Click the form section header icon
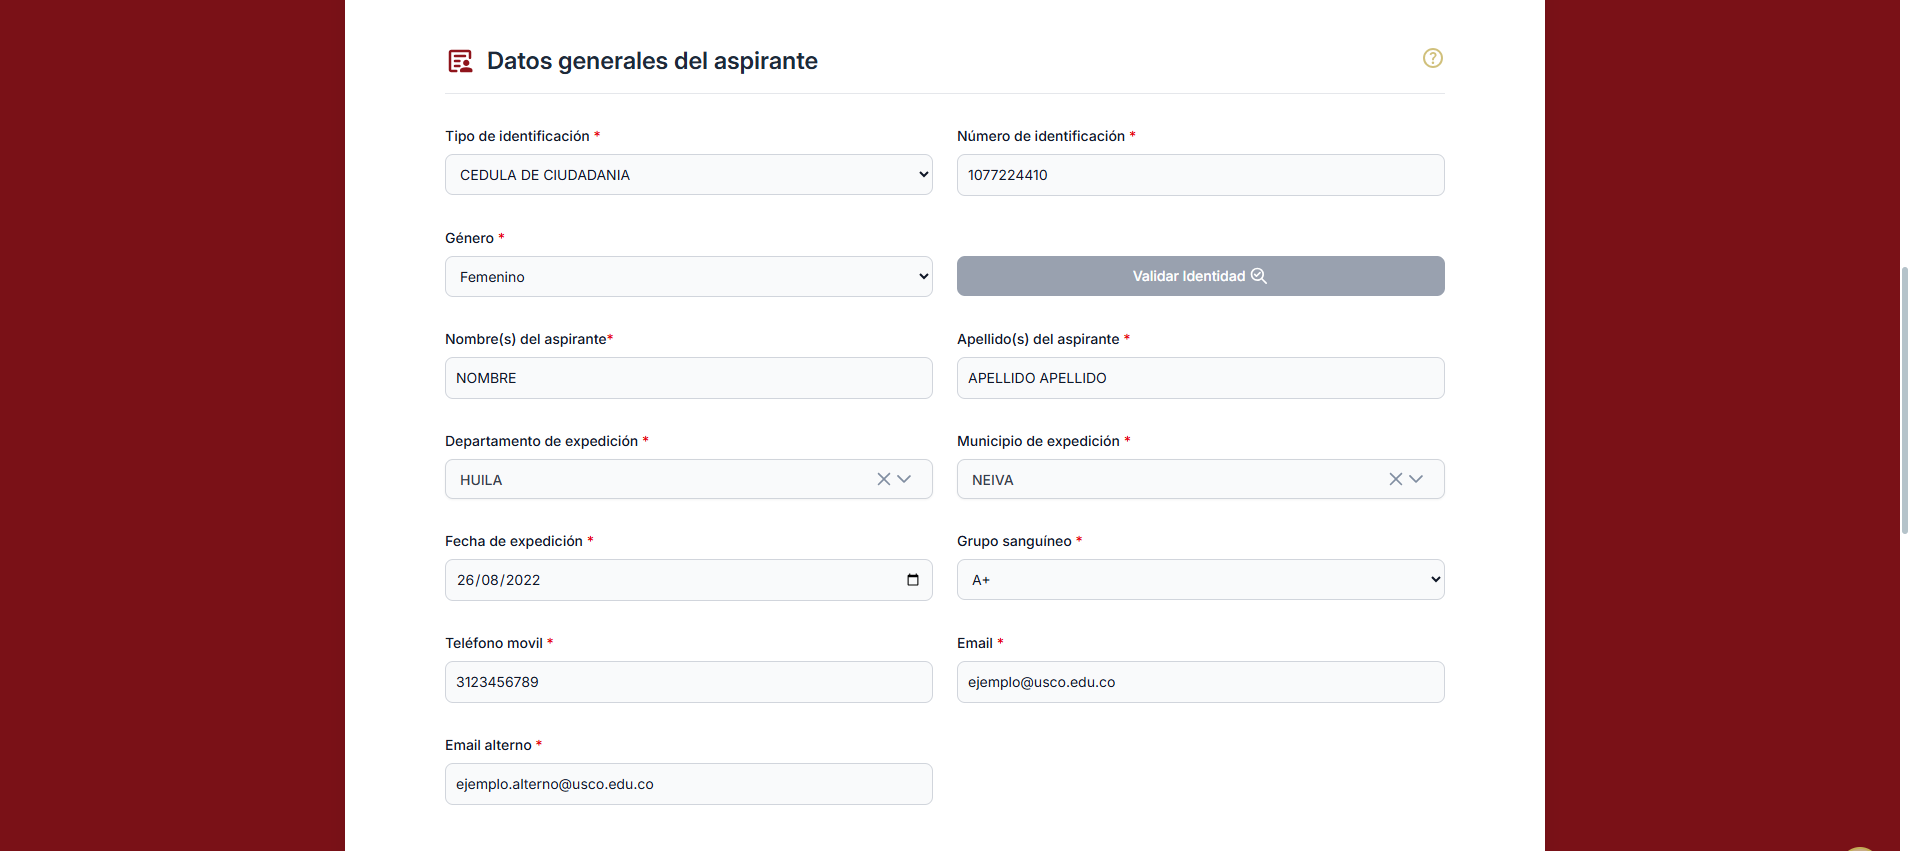 point(460,61)
